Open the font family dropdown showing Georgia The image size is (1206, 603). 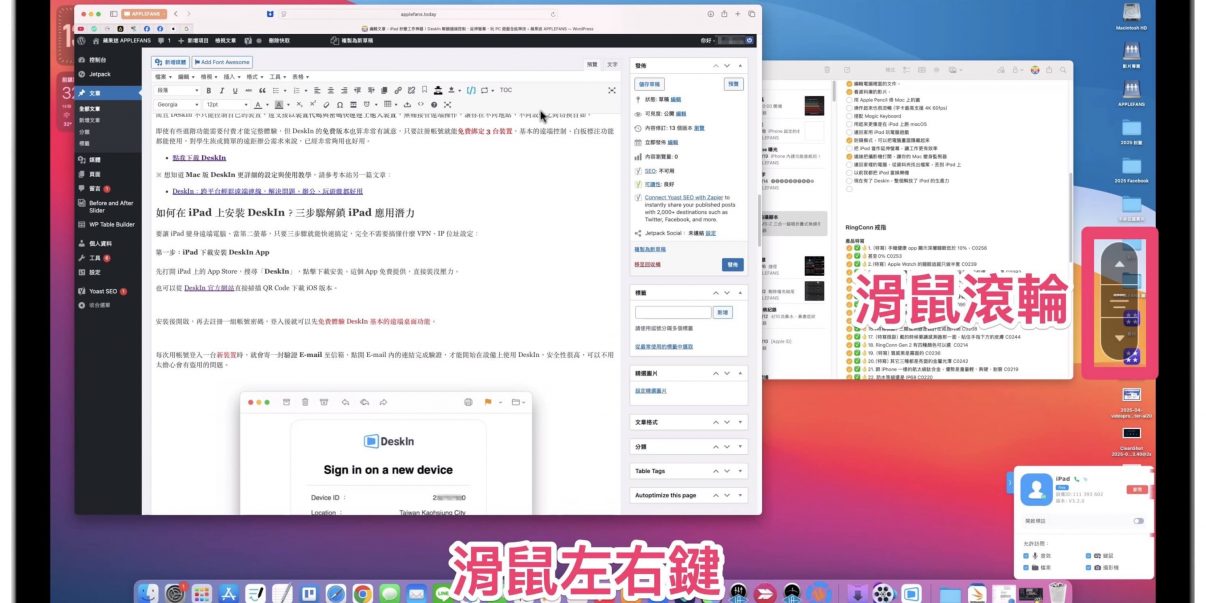[x=176, y=104]
